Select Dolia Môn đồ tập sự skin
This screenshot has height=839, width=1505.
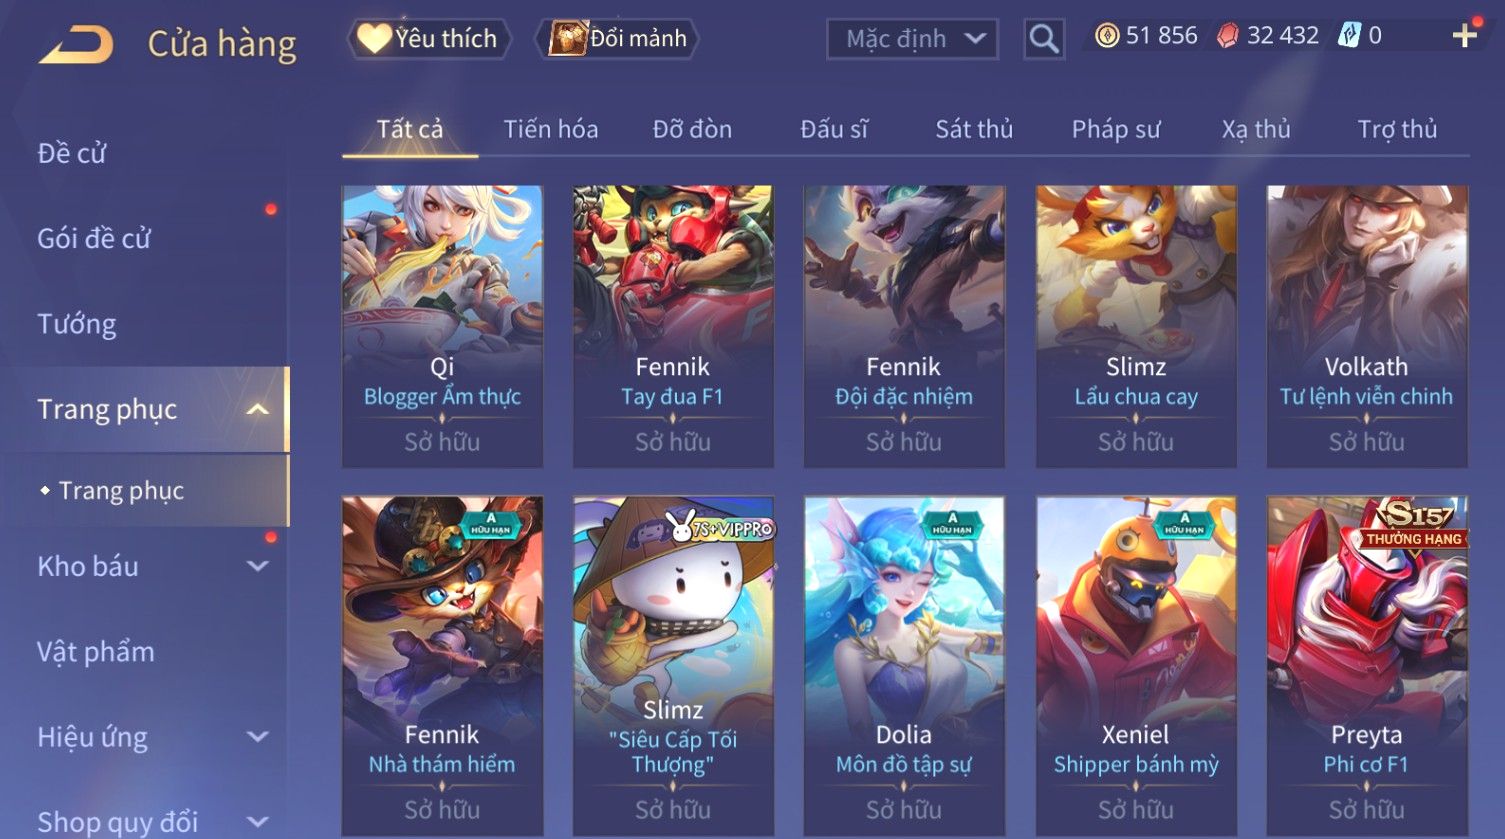(904, 666)
